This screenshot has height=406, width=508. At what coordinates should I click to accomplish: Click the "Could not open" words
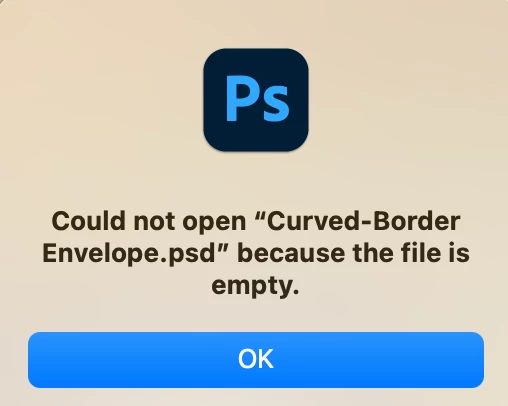point(149,221)
